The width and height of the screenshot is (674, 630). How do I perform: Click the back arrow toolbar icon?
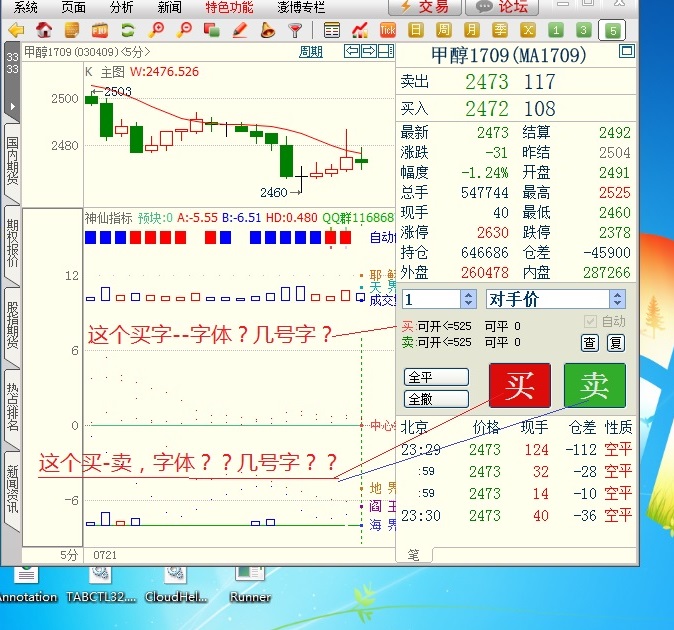click(16, 30)
